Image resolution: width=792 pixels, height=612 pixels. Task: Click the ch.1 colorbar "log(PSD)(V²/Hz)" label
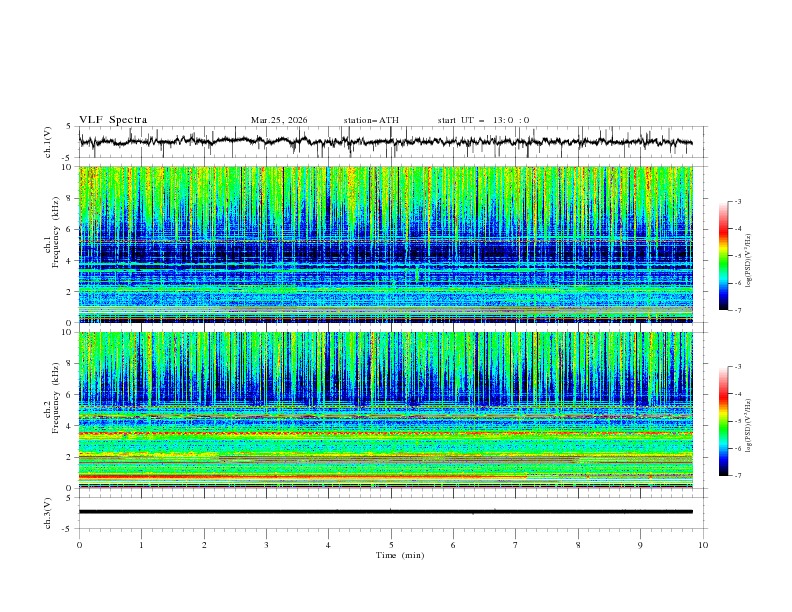coord(749,261)
